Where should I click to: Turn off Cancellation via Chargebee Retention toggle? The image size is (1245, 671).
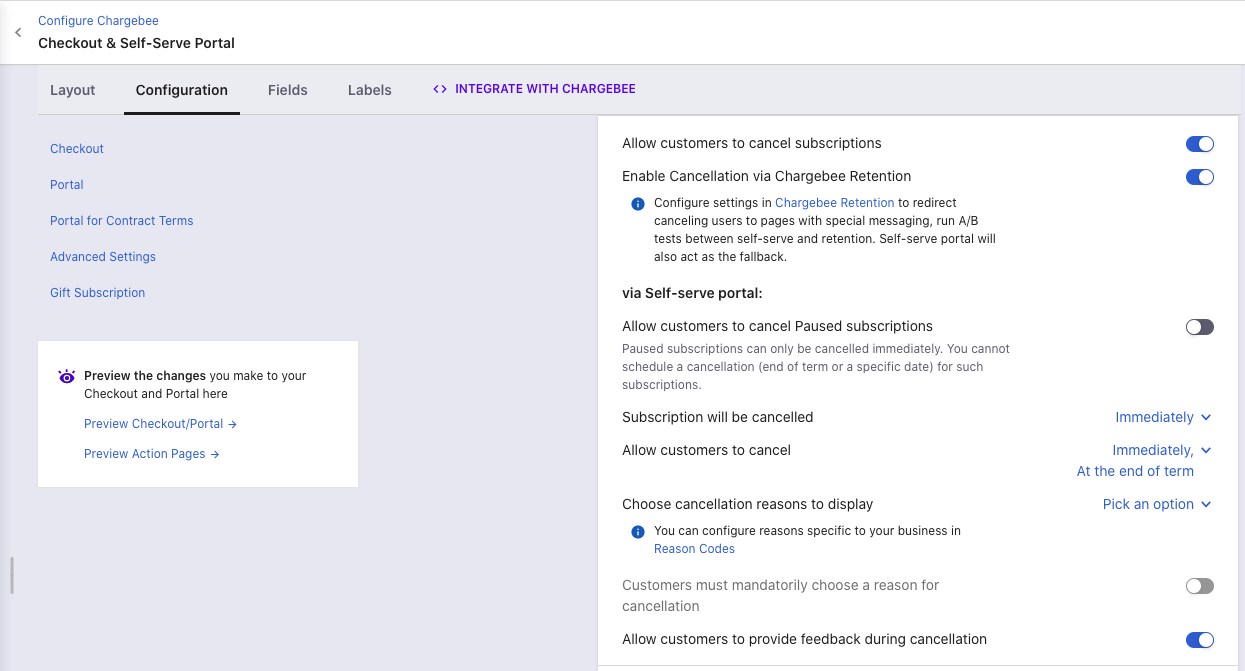pos(1199,177)
